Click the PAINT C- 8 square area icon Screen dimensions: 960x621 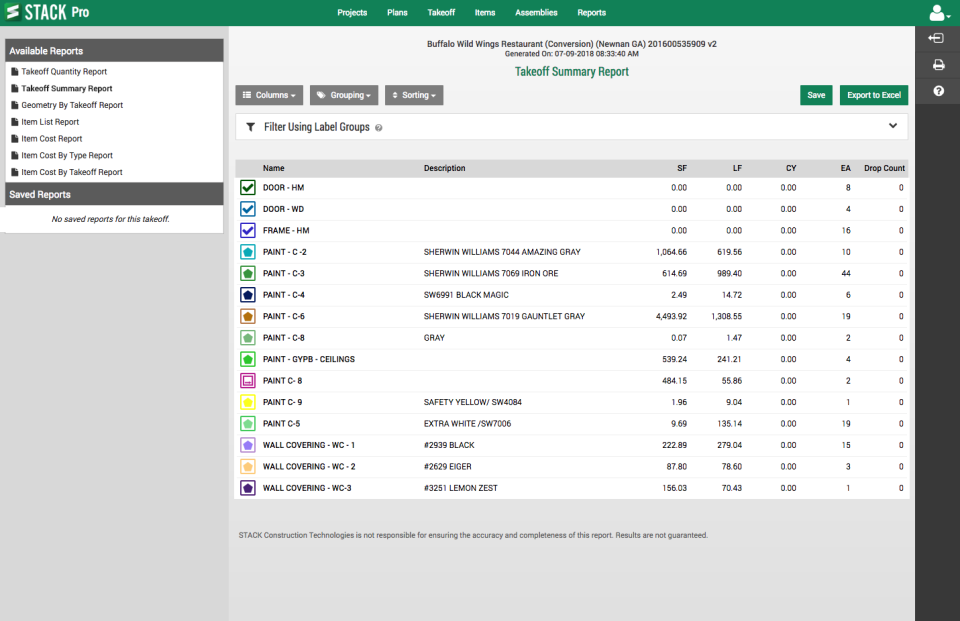(x=248, y=381)
